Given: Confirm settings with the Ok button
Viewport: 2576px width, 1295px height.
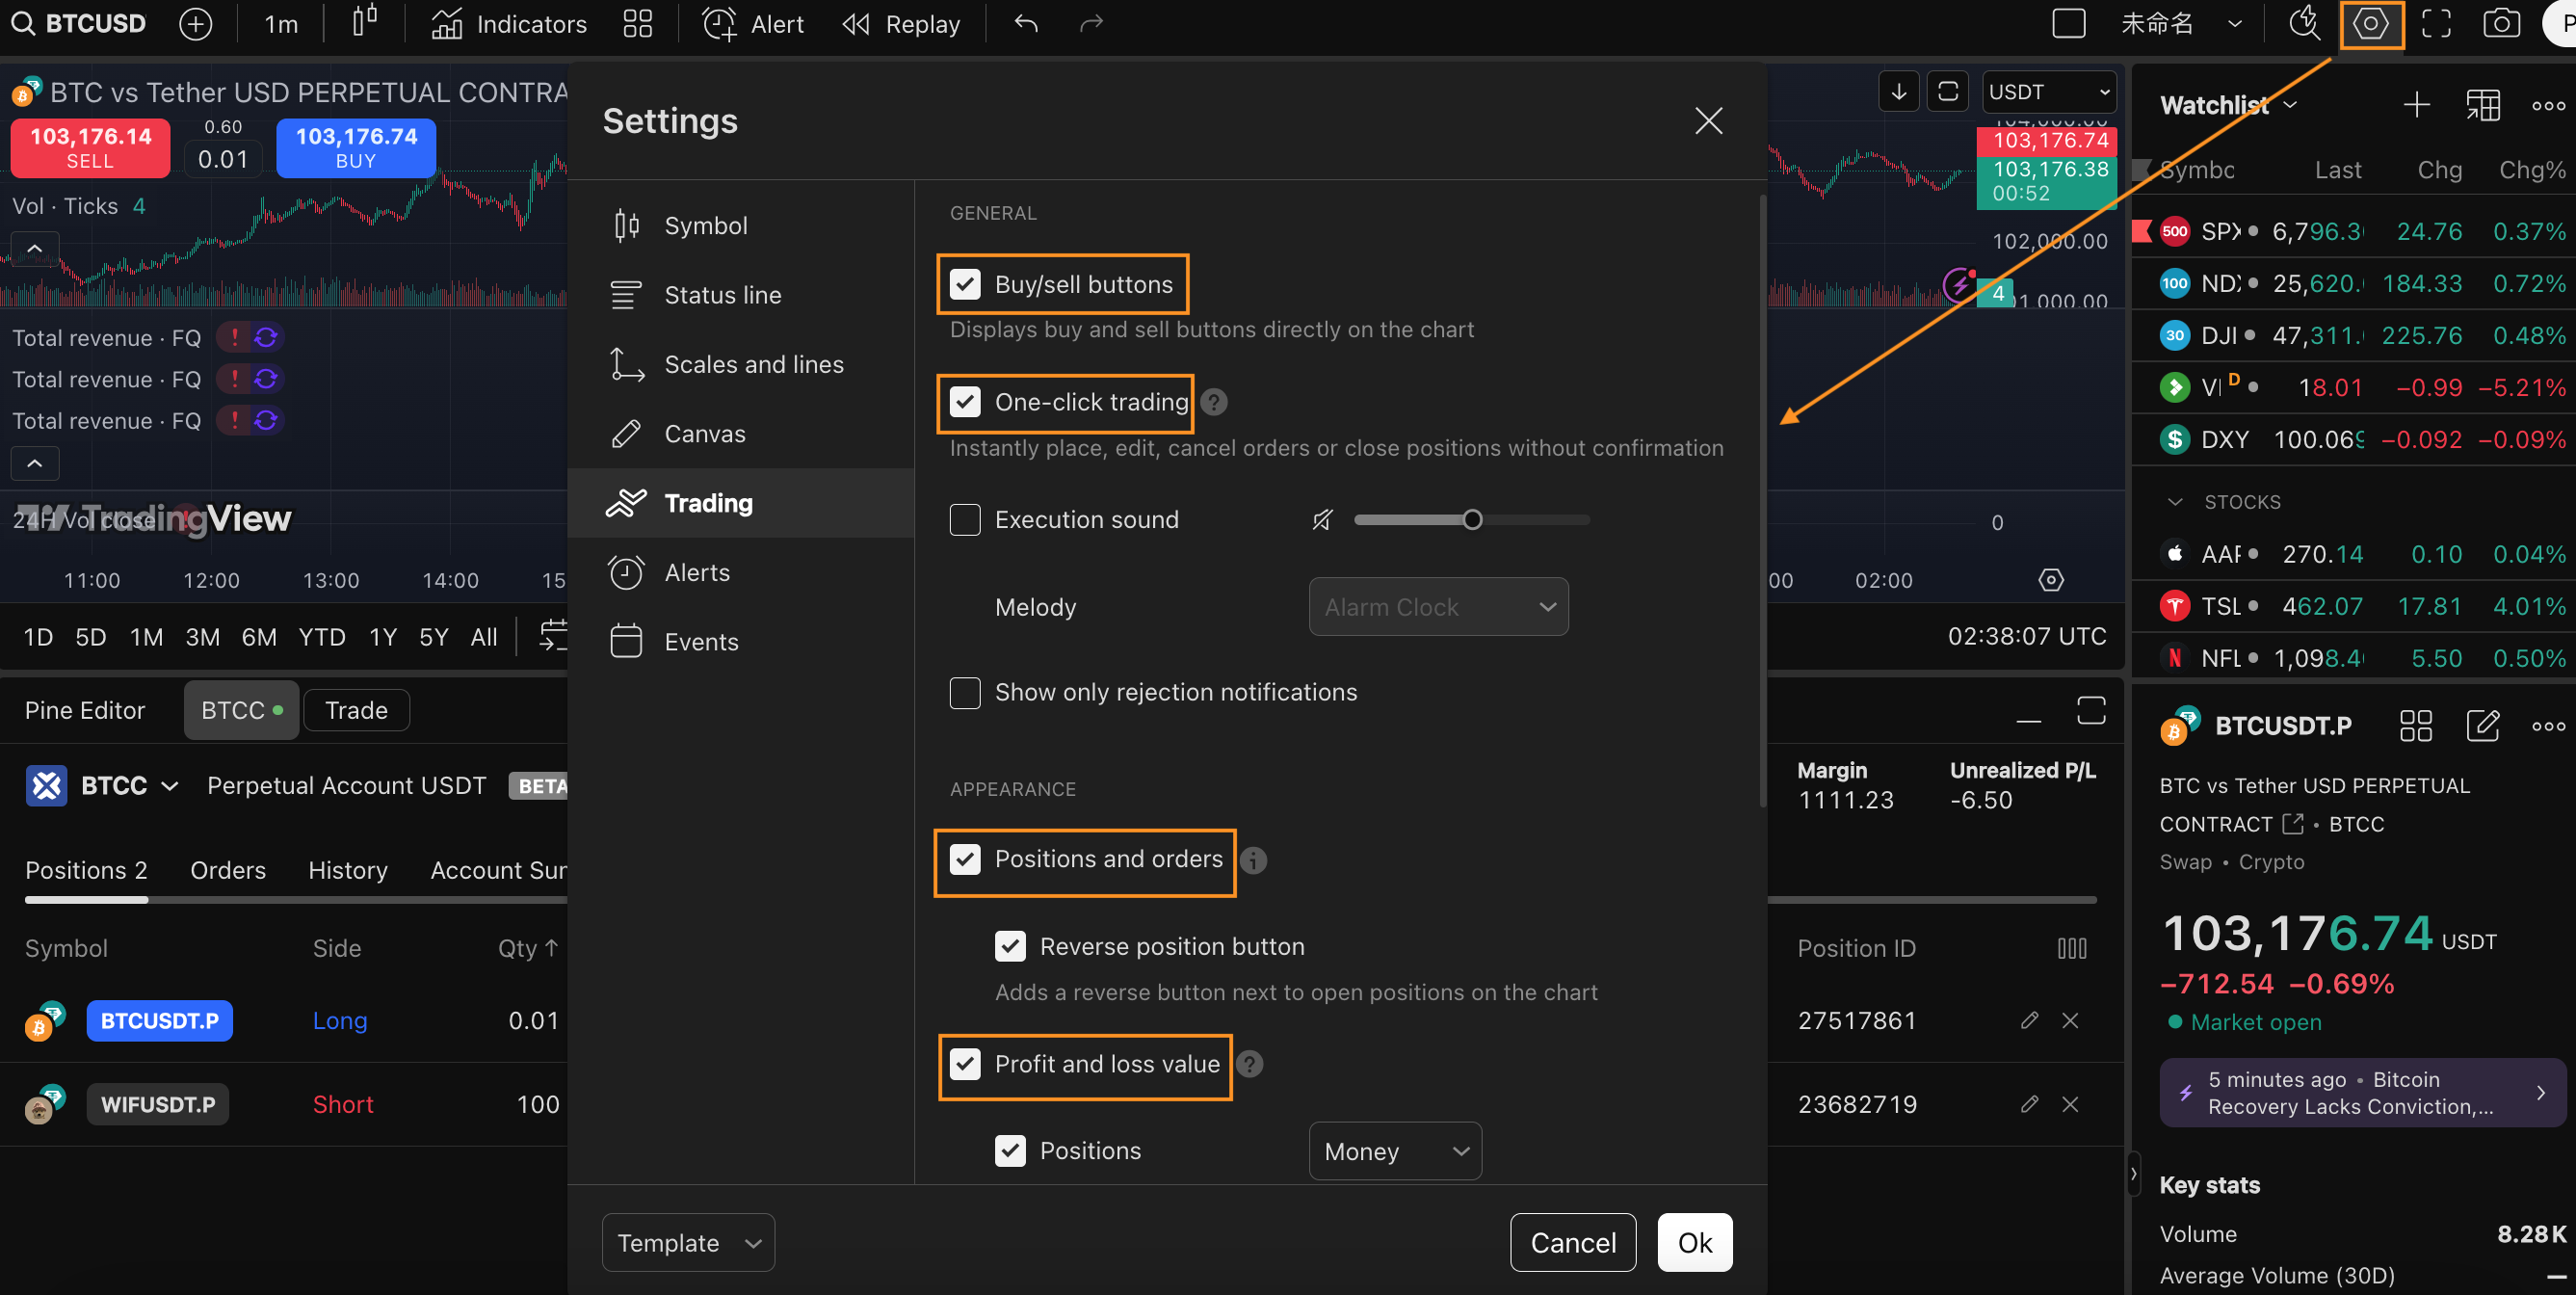Looking at the screenshot, I should 1694,1242.
